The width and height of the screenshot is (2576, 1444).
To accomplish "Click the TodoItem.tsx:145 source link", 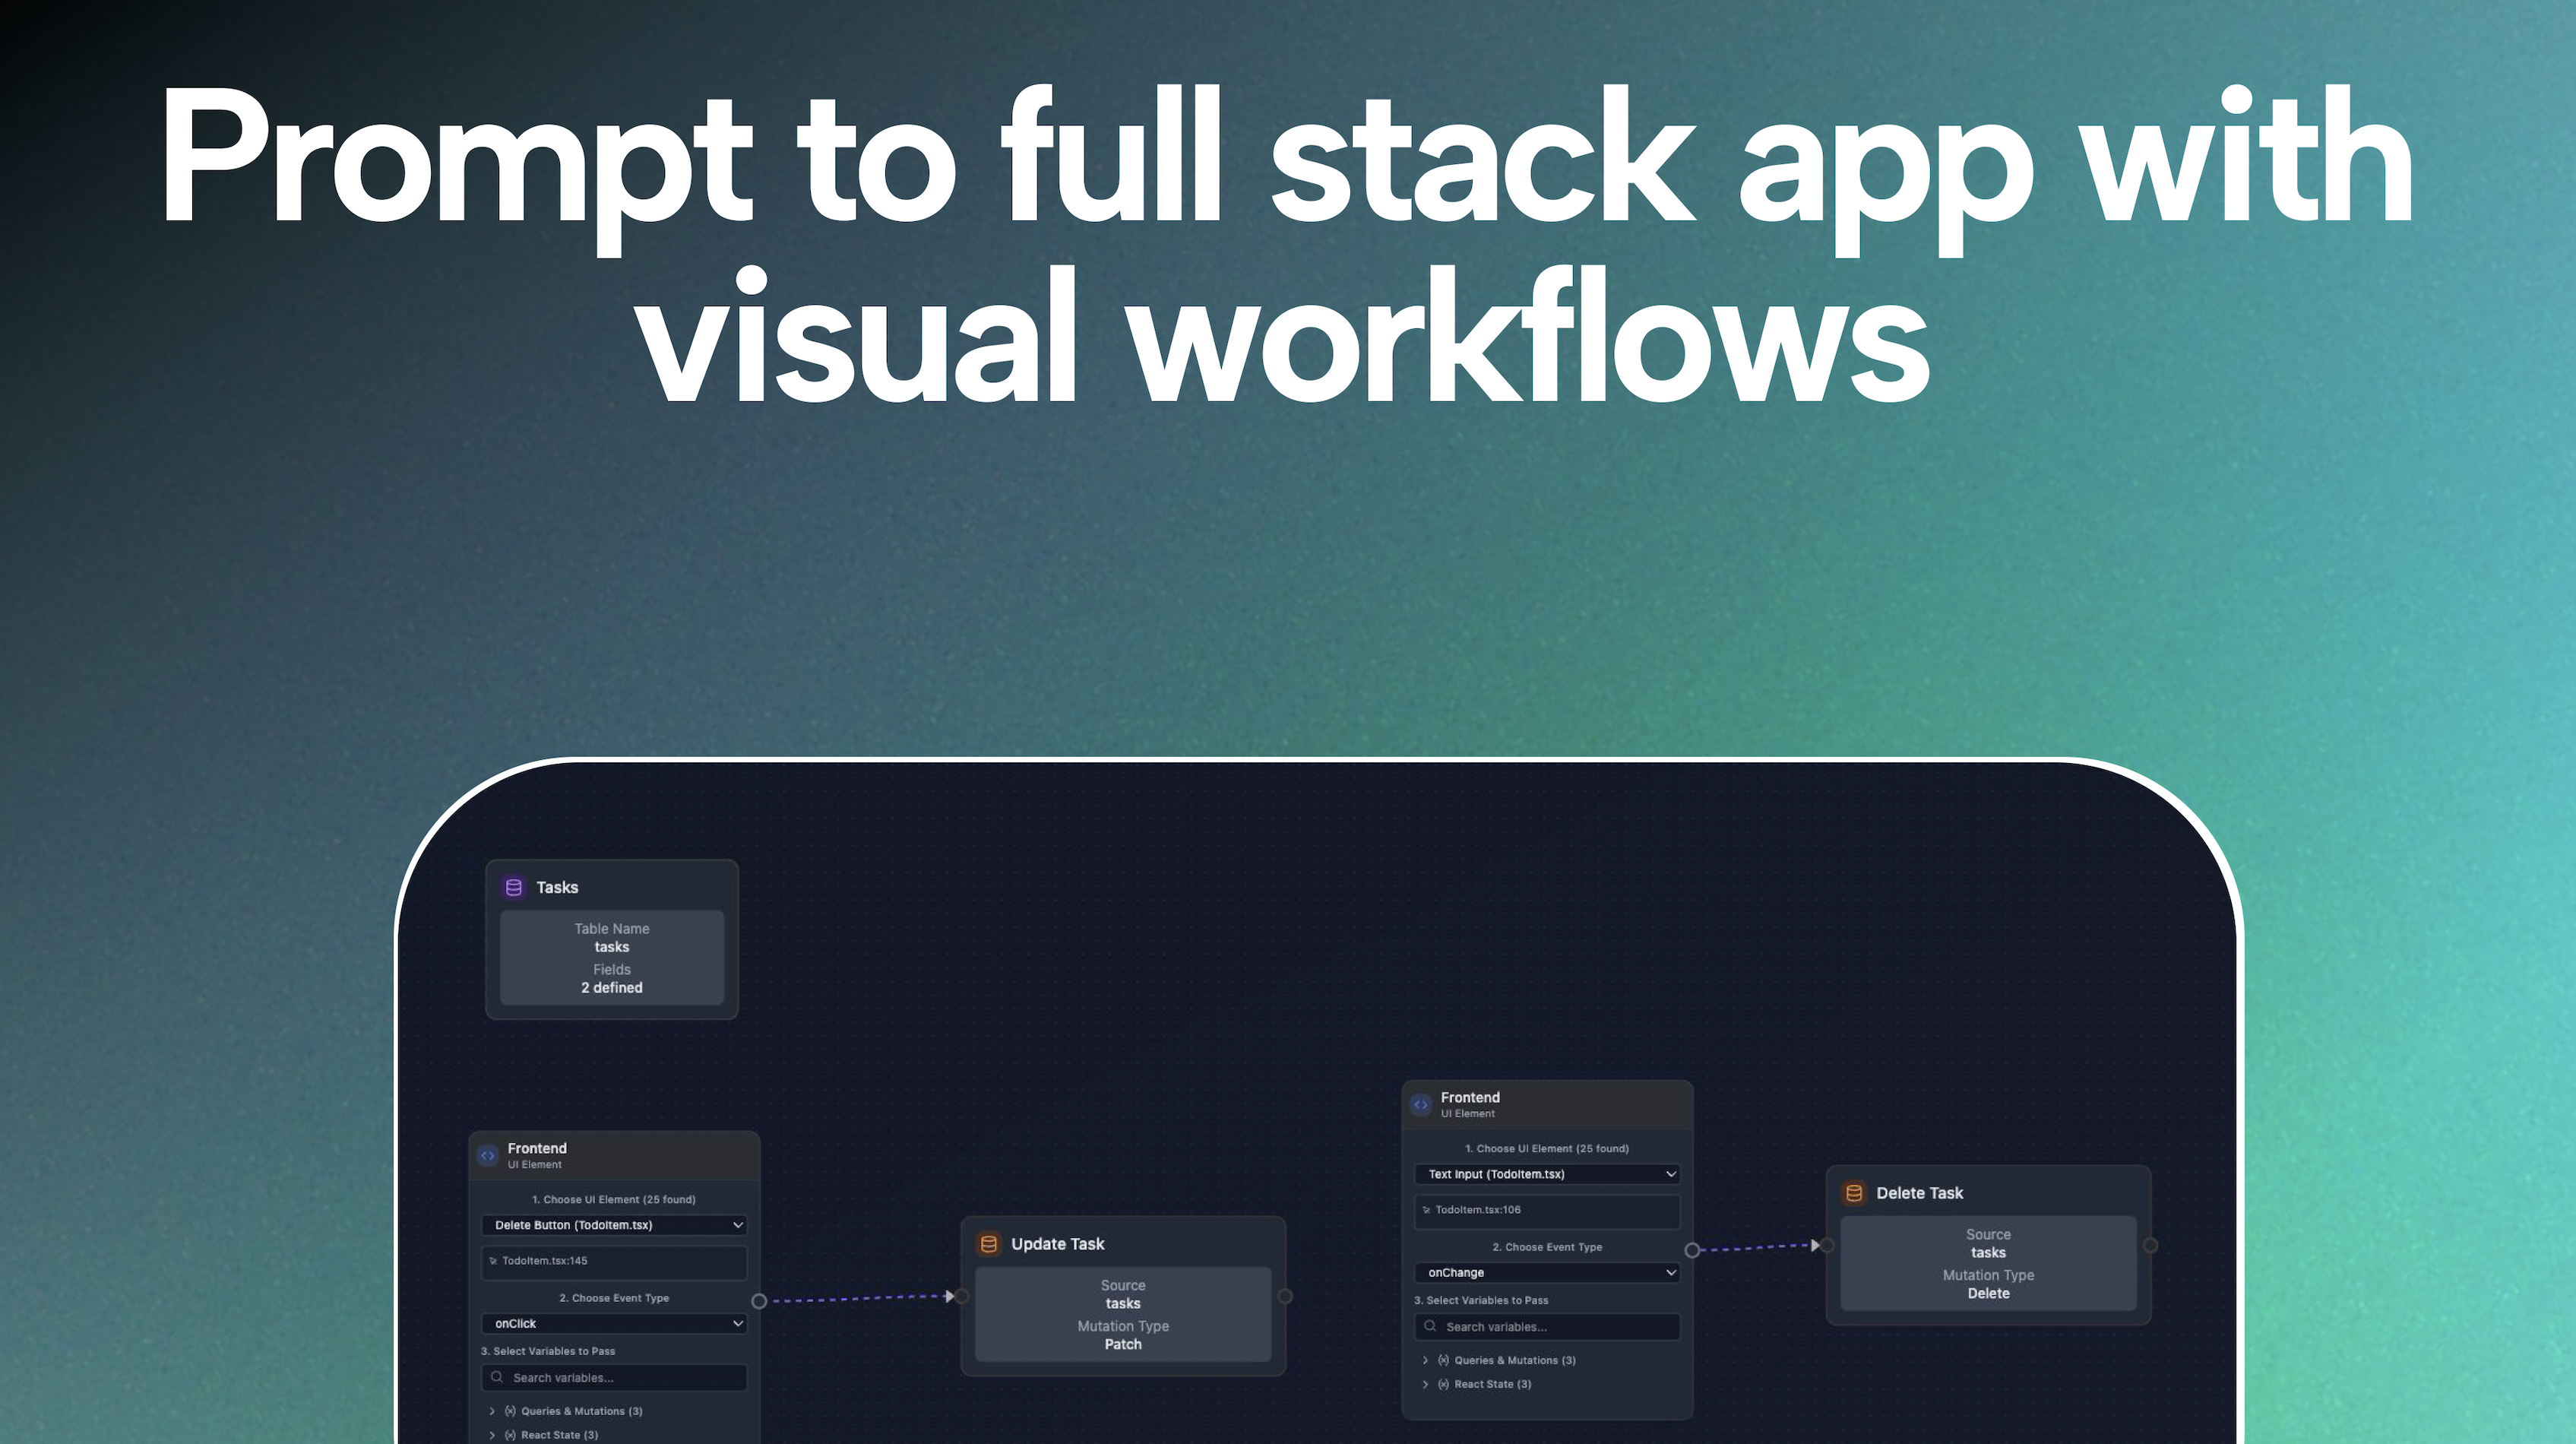I will point(544,1261).
